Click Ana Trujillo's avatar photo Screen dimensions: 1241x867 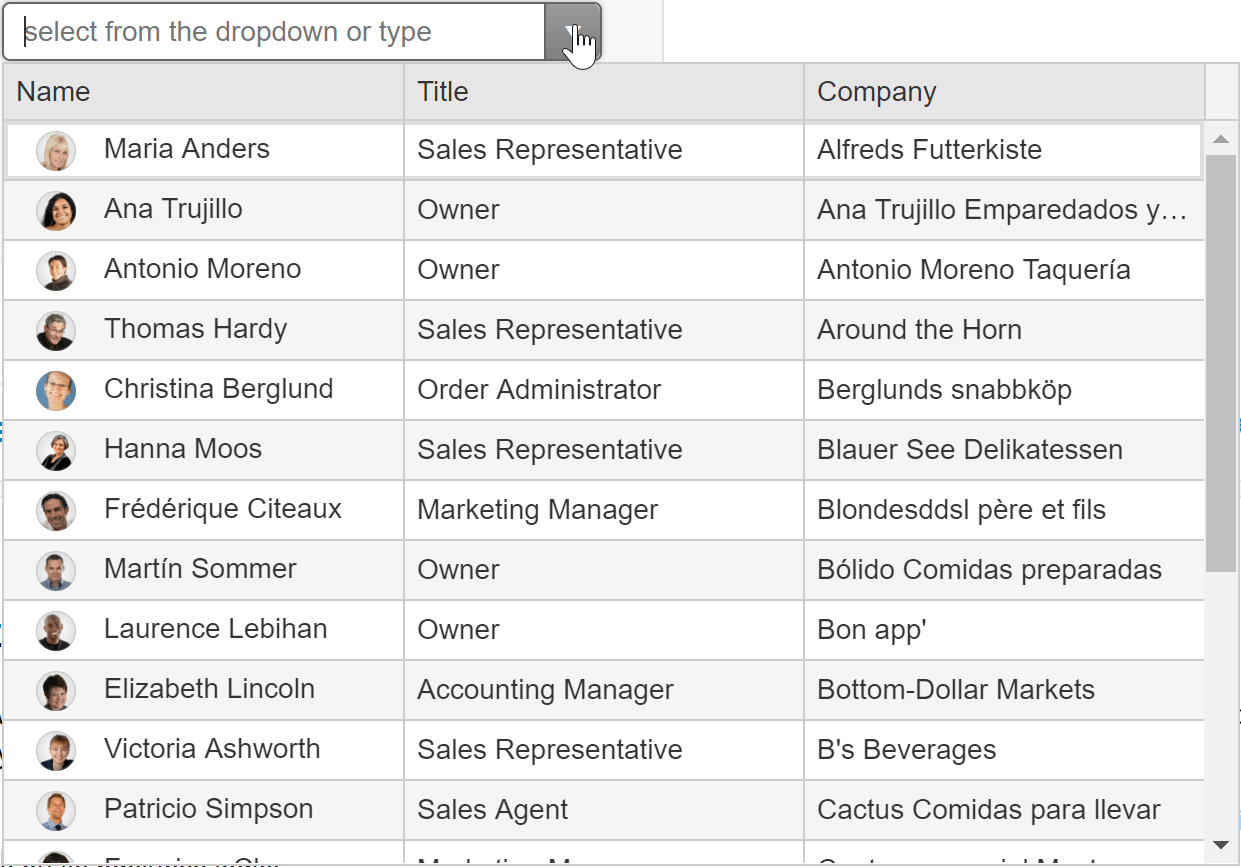pos(56,211)
